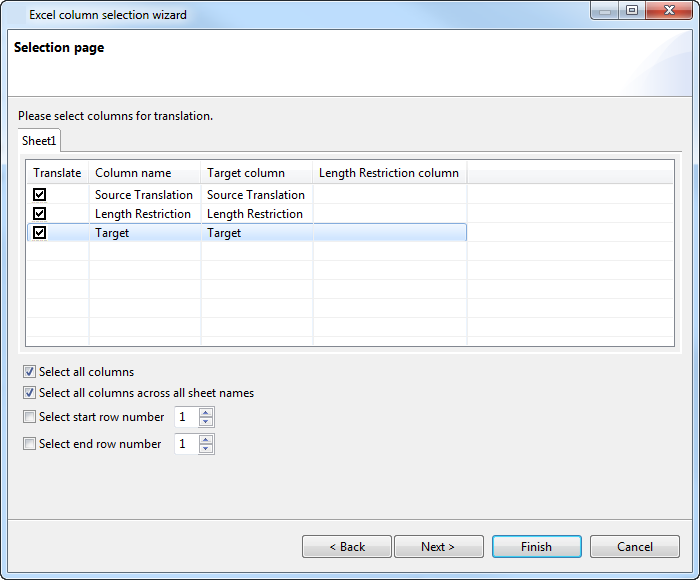Toggle Select all columns across all sheet names
This screenshot has height=580, width=700.
tap(29, 392)
